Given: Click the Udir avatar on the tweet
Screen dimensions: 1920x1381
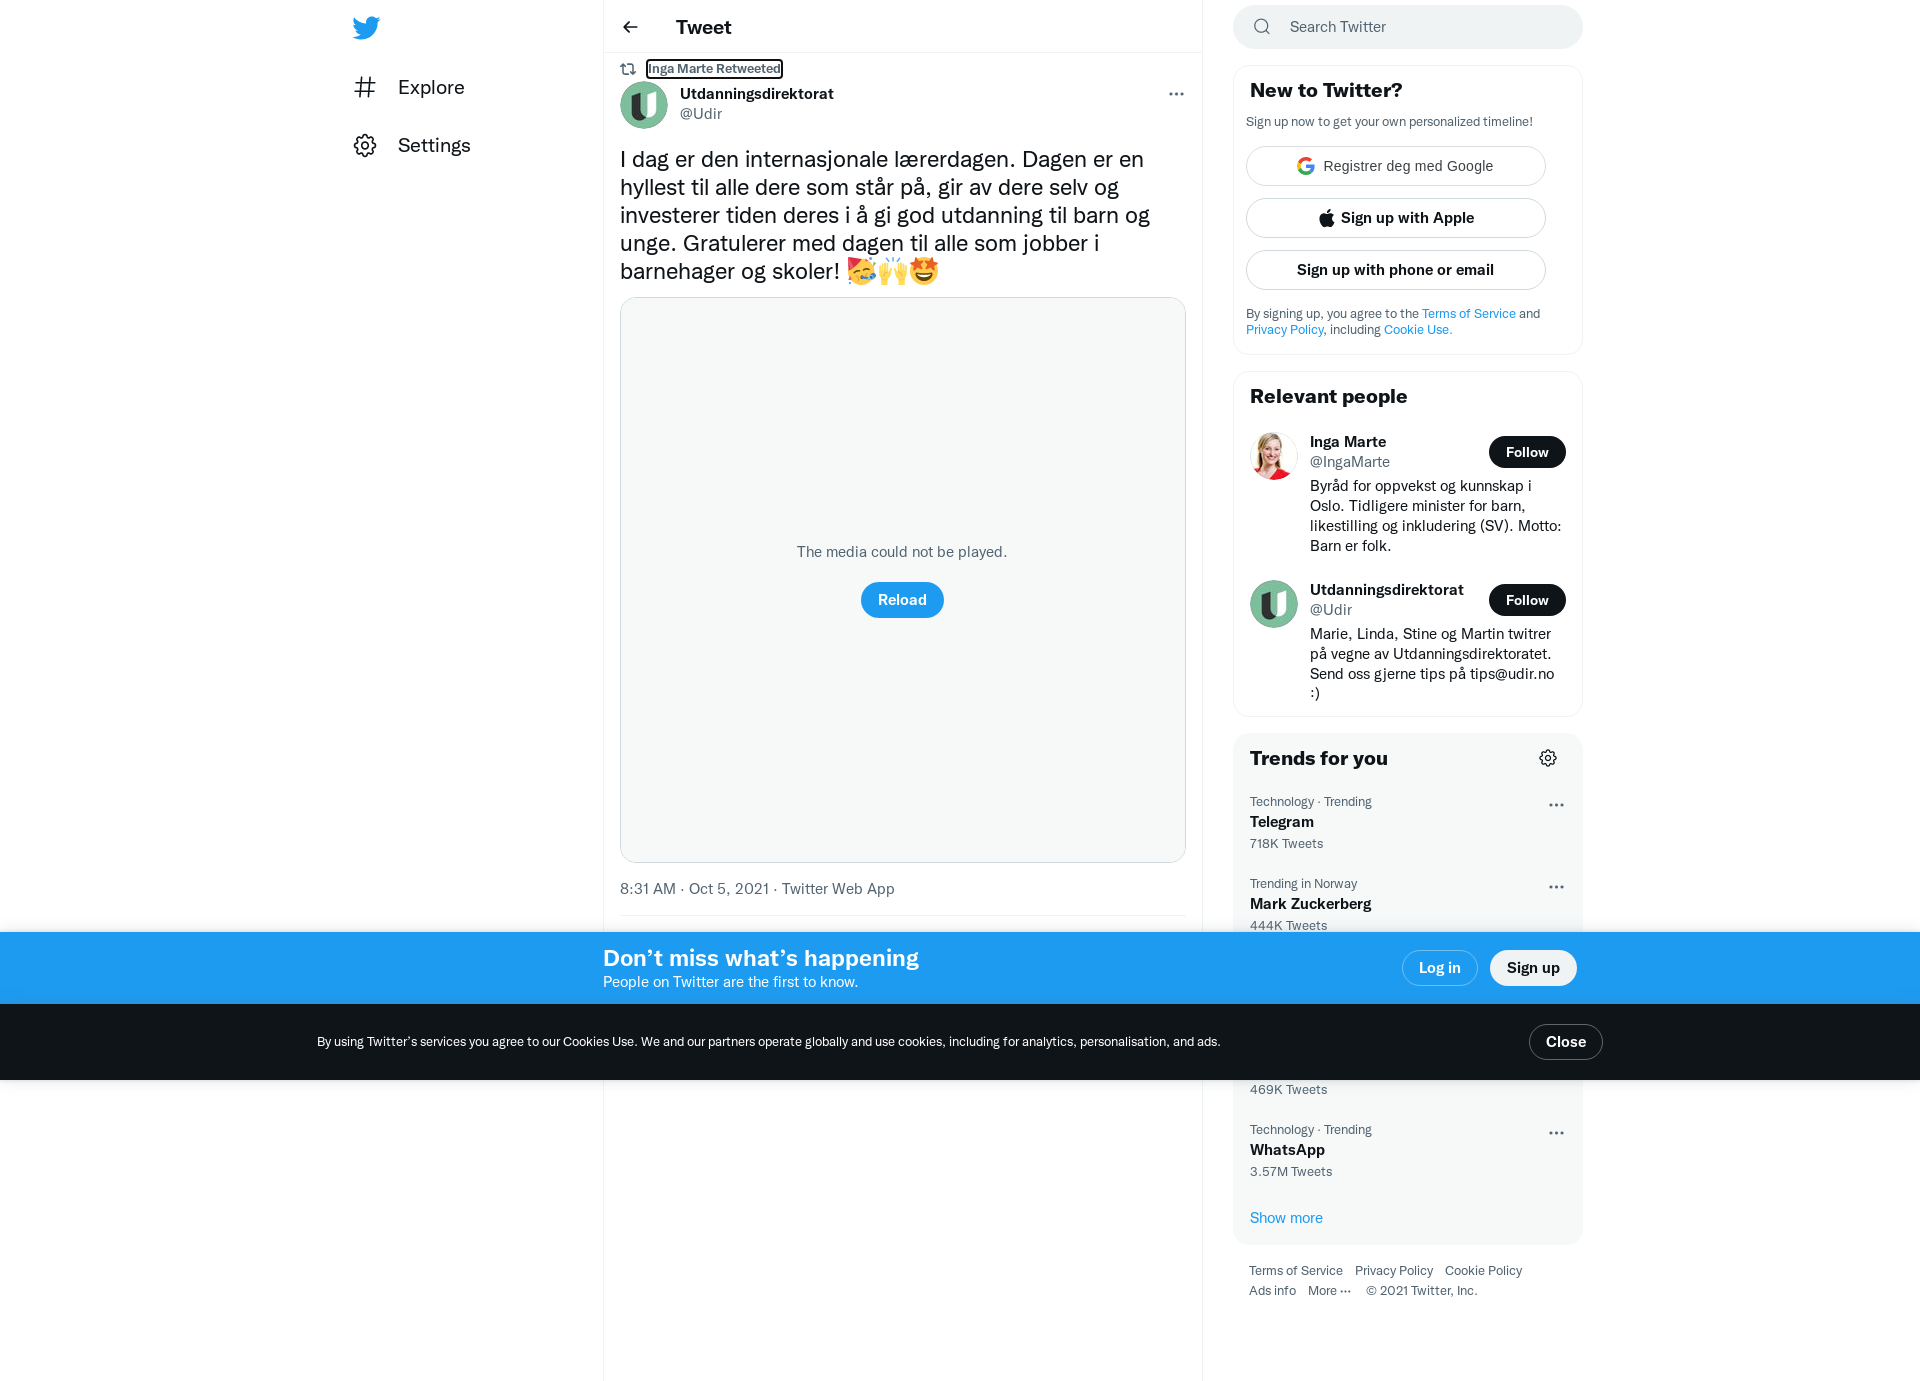Looking at the screenshot, I should (x=644, y=104).
